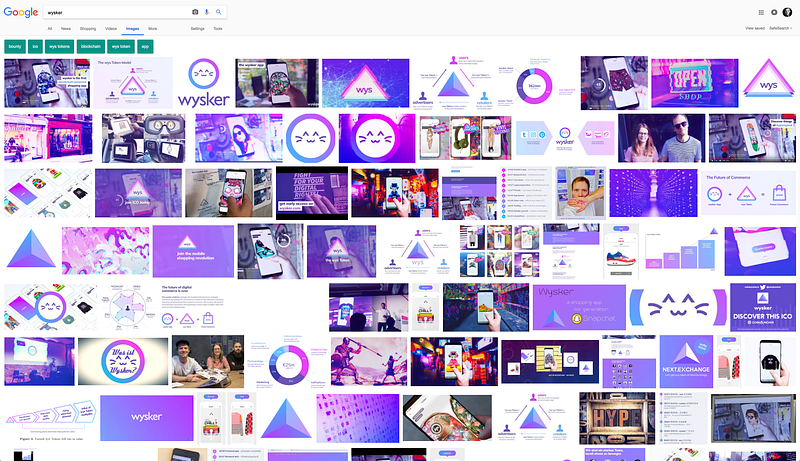Open the View saved link

coord(755,29)
